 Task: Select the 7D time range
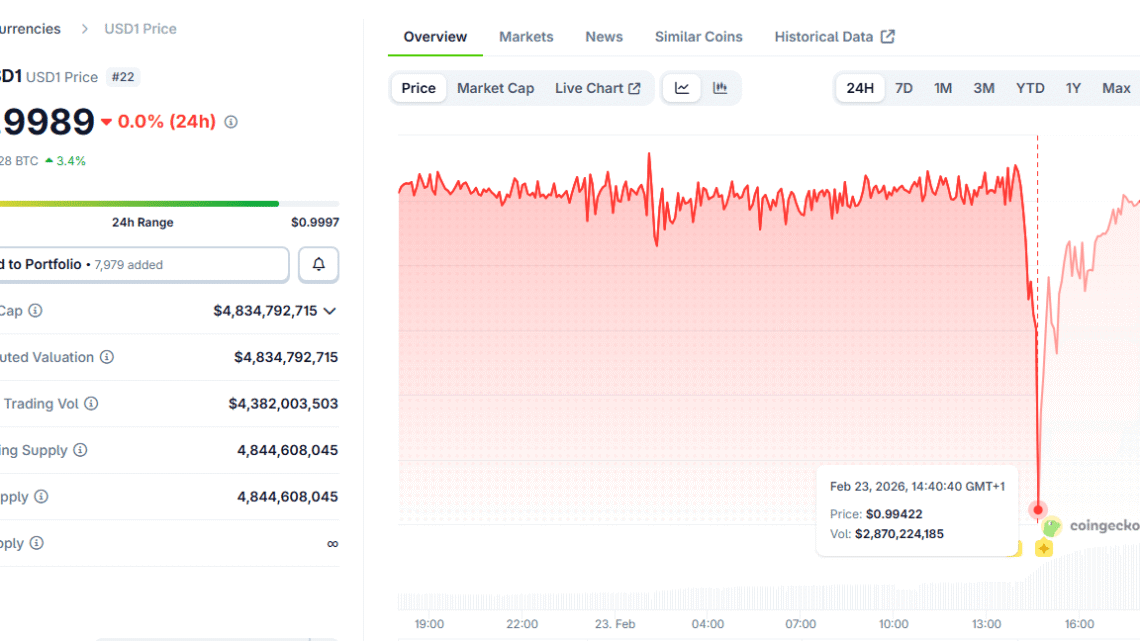click(903, 88)
